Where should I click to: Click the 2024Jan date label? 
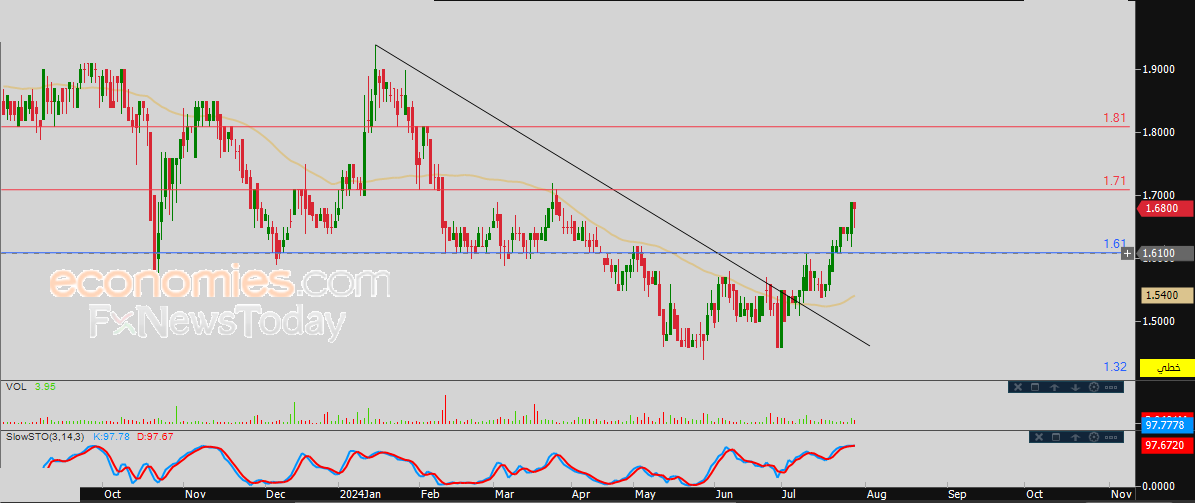tap(360, 494)
